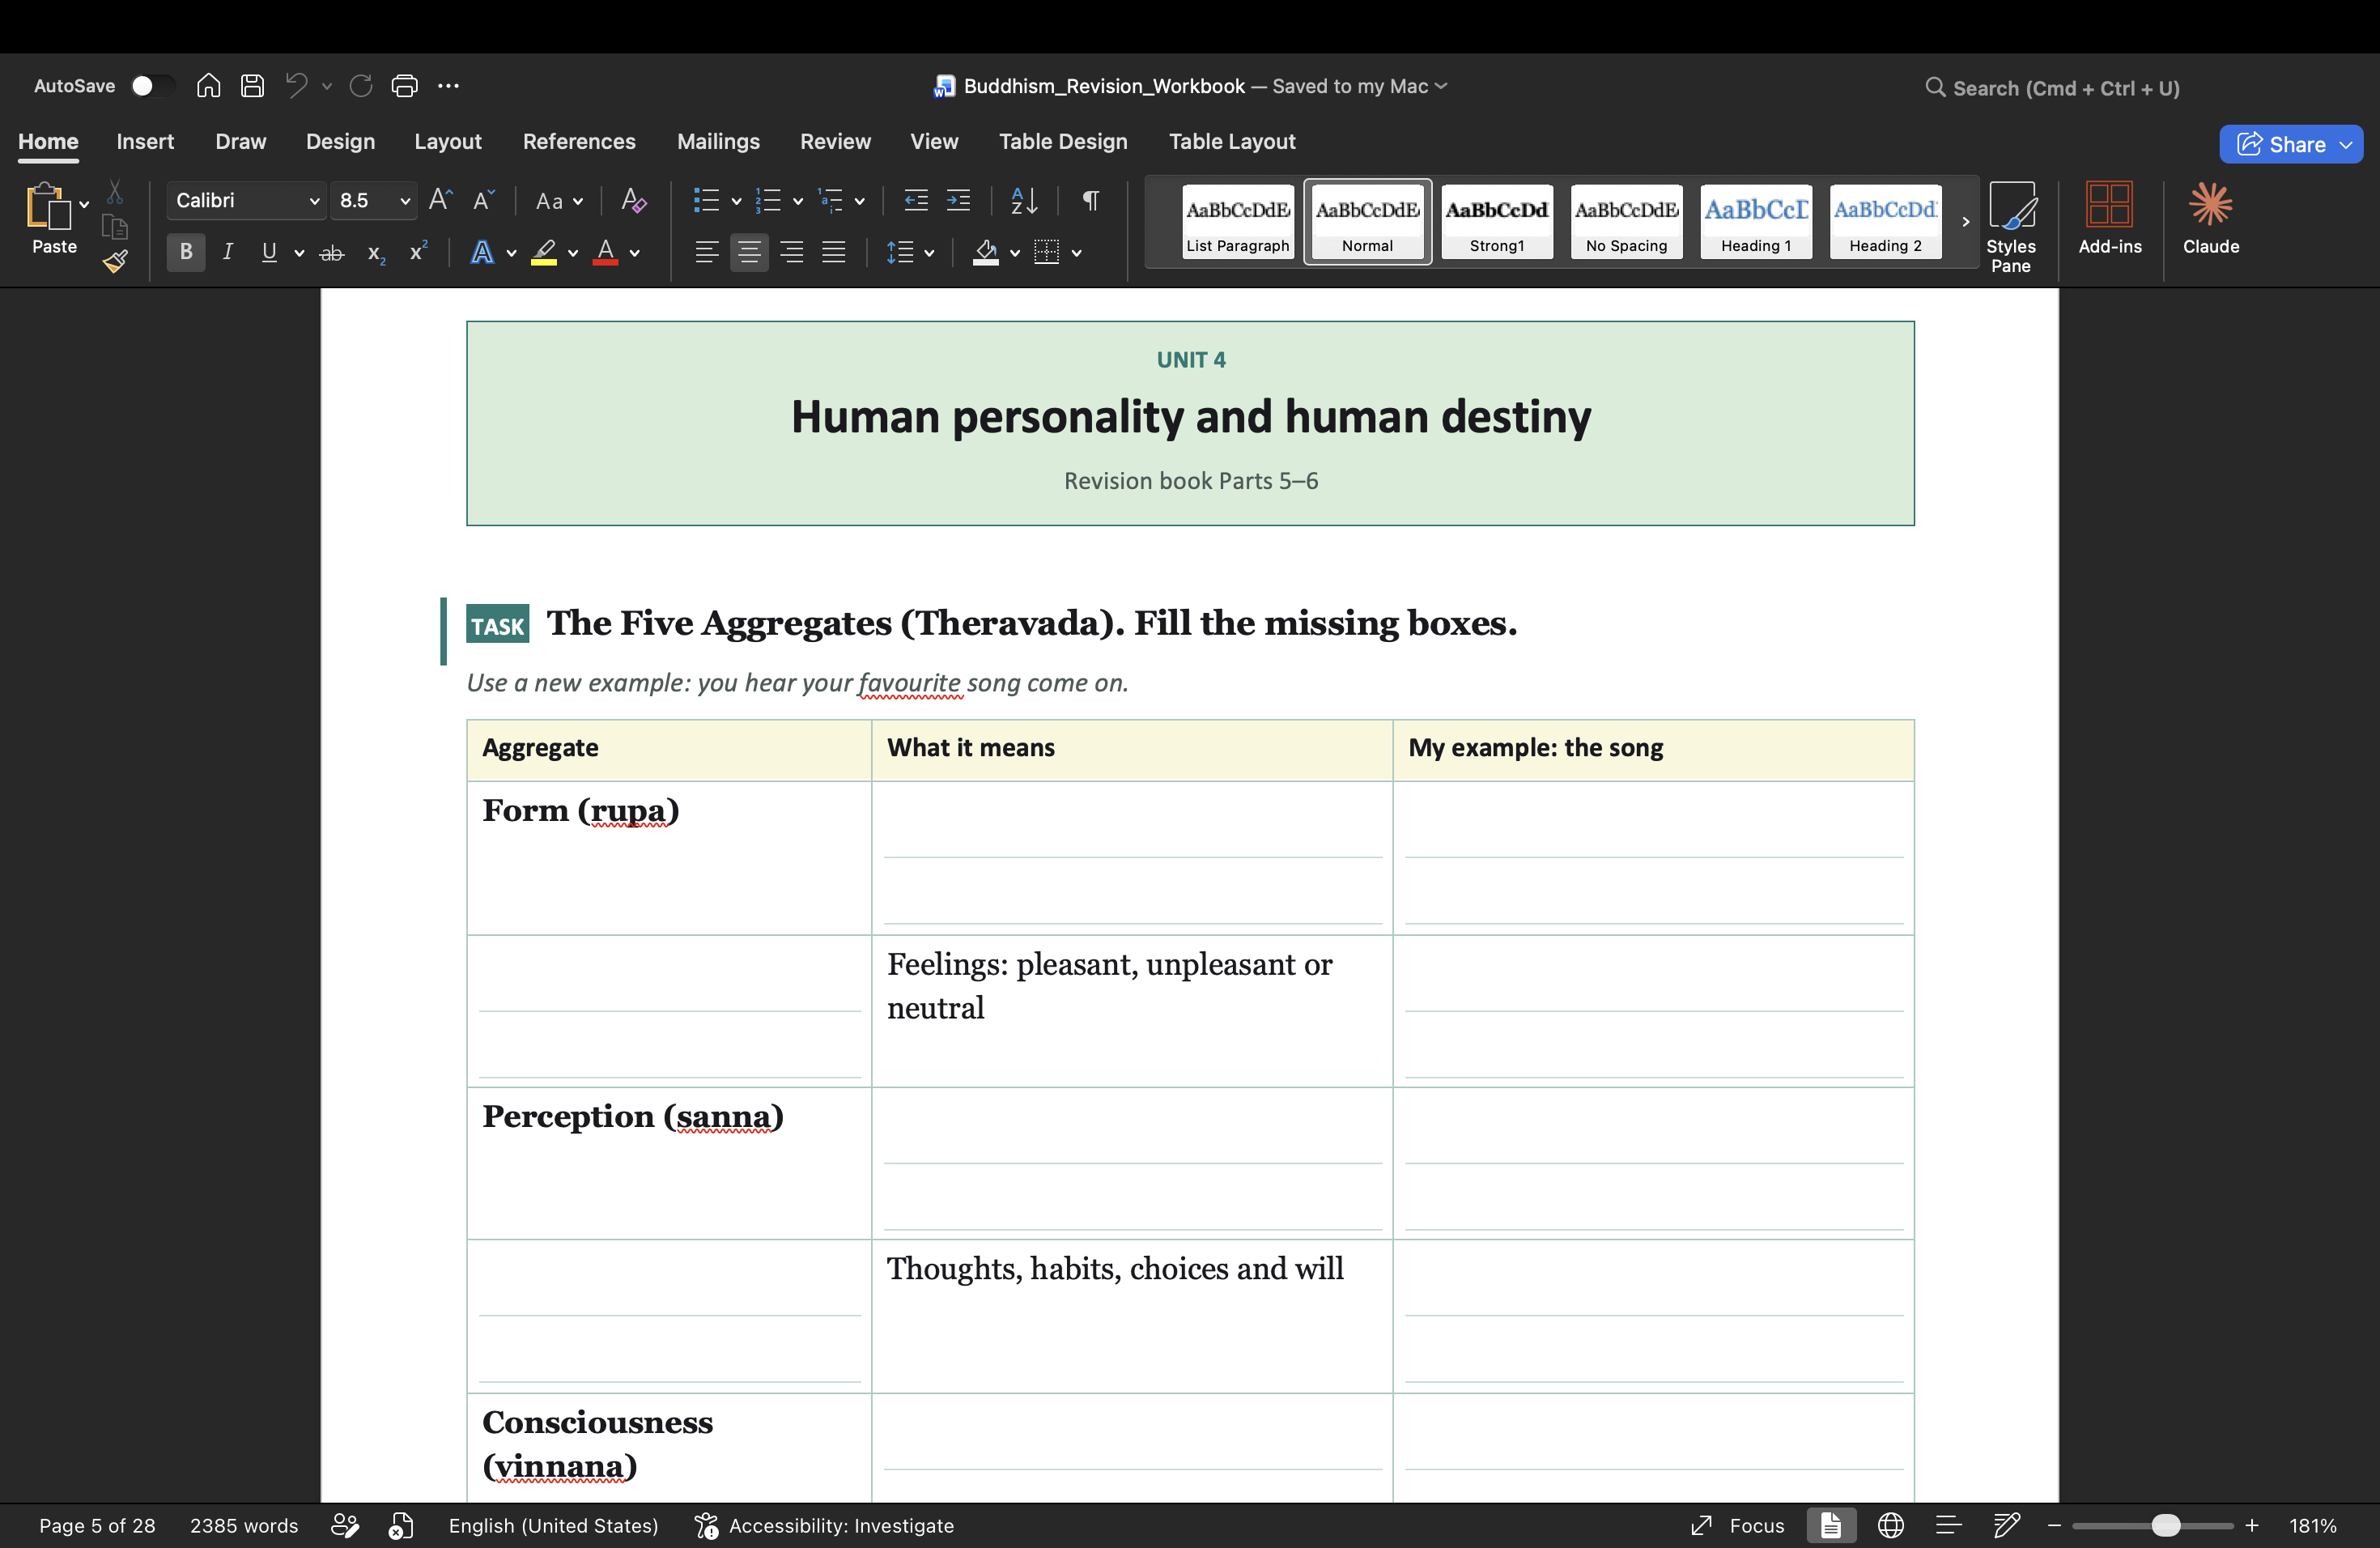Click the Sort A-Z icon
The width and height of the screenshot is (2380, 1548).
click(x=1024, y=200)
